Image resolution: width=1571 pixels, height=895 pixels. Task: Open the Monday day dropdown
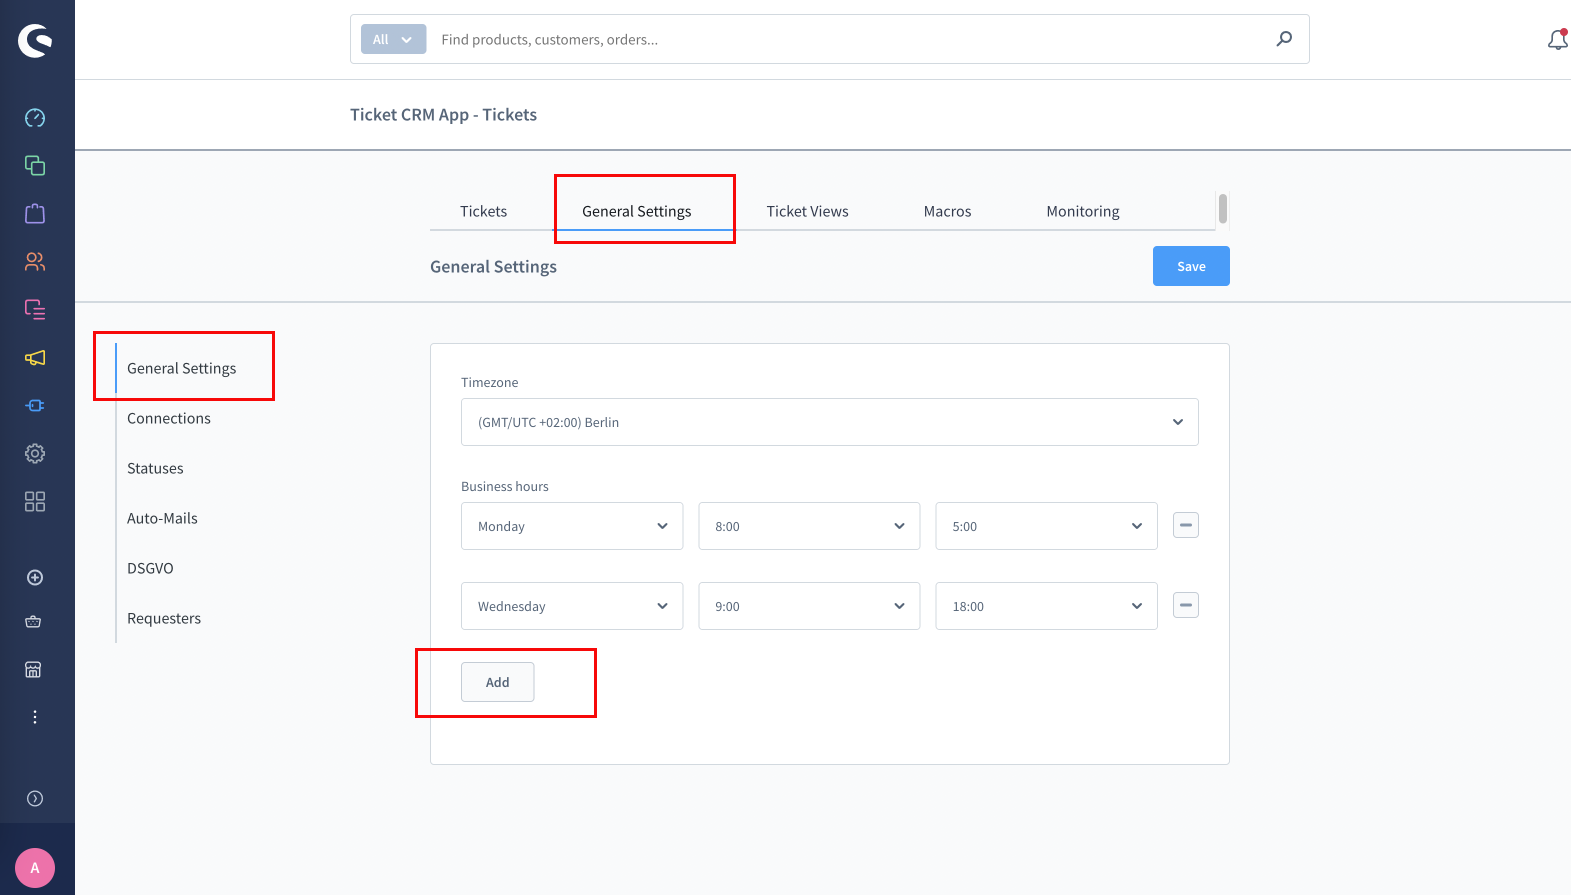click(x=572, y=526)
